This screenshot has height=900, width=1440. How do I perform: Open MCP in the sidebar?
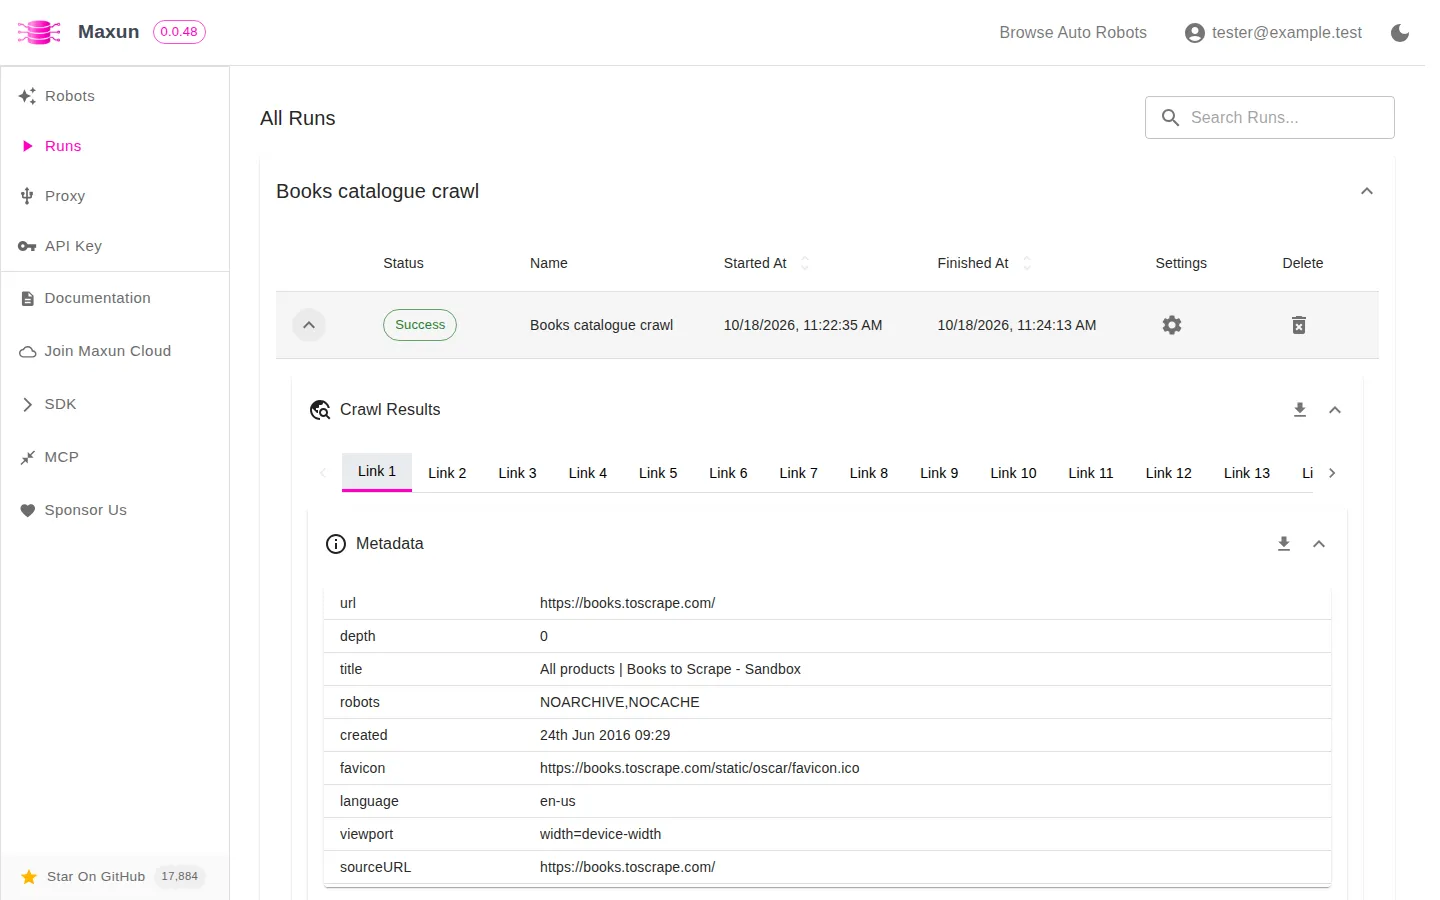pyautogui.click(x=115, y=457)
